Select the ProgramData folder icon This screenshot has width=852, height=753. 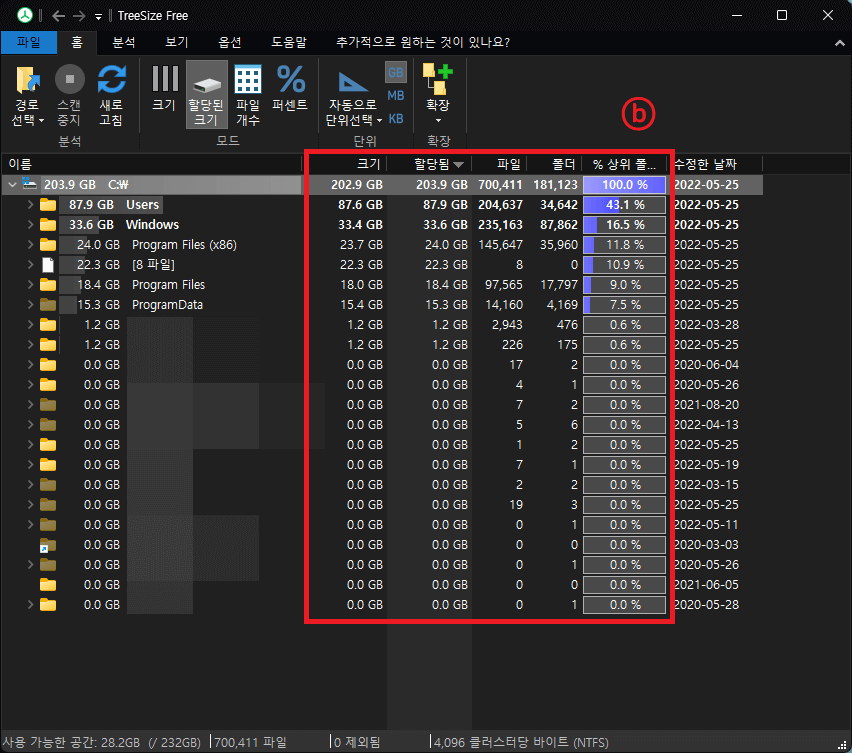pyautogui.click(x=48, y=305)
